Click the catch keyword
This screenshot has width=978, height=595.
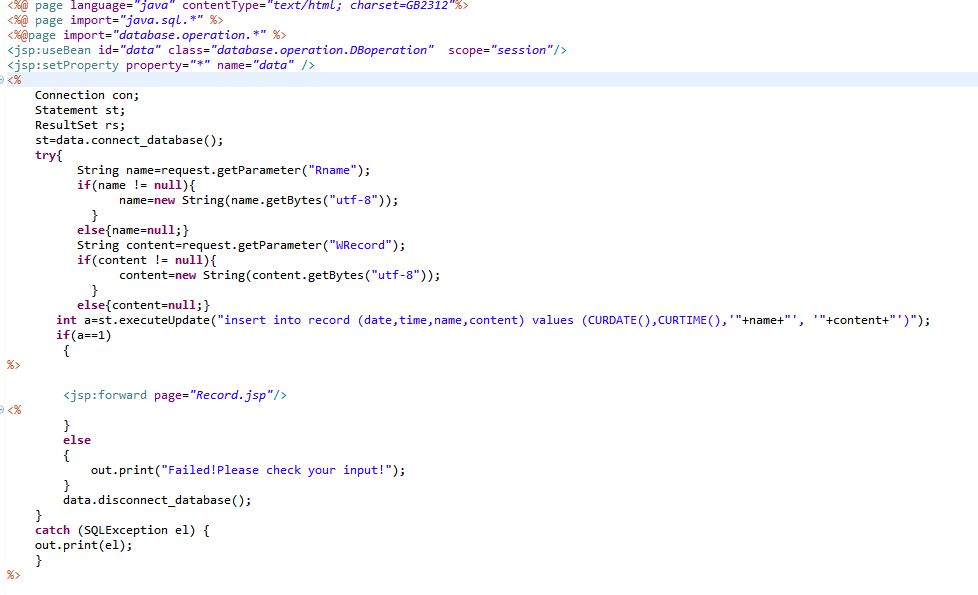tap(52, 530)
